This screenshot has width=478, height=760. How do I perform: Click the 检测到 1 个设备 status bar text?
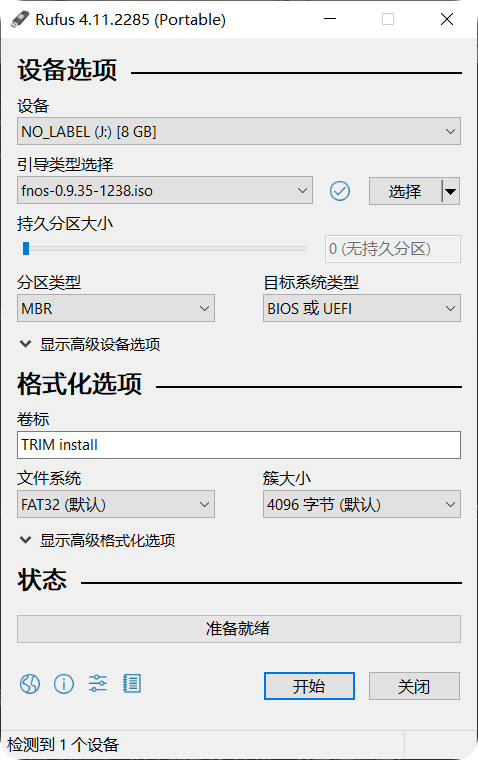[63, 744]
